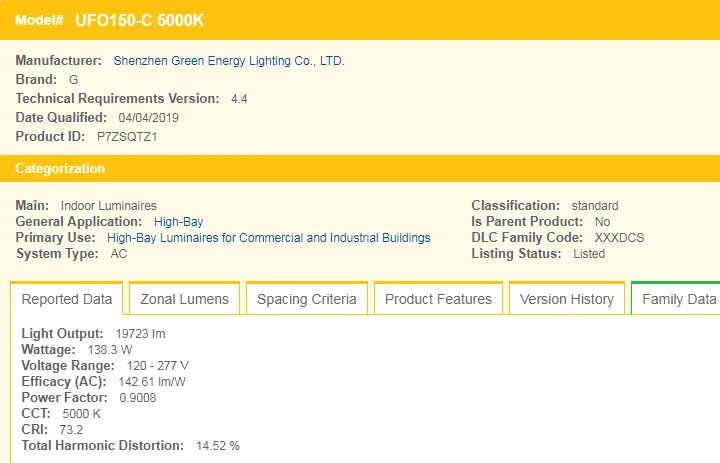Click the Voltage Range value 120 - 277 V
The height and width of the screenshot is (463, 720).
point(158,366)
